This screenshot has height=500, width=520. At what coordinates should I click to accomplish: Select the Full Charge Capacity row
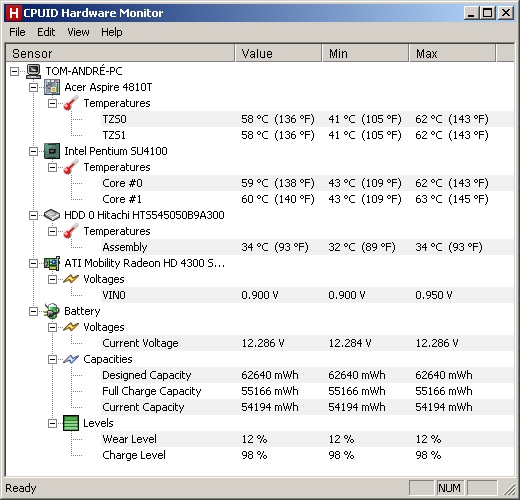click(307, 391)
